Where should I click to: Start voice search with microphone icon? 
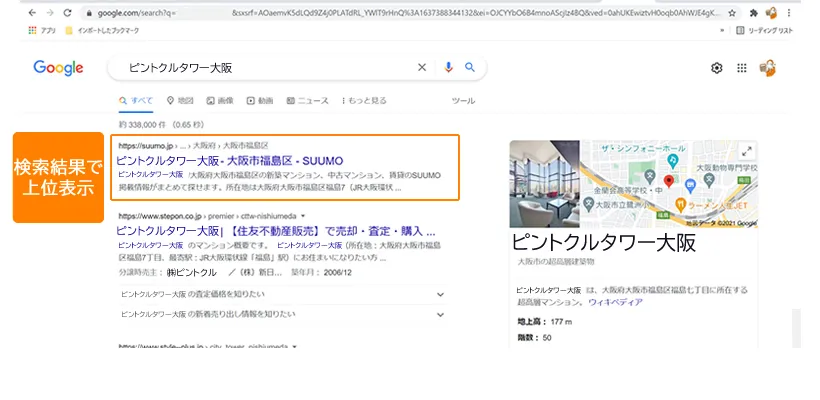pyautogui.click(x=448, y=67)
